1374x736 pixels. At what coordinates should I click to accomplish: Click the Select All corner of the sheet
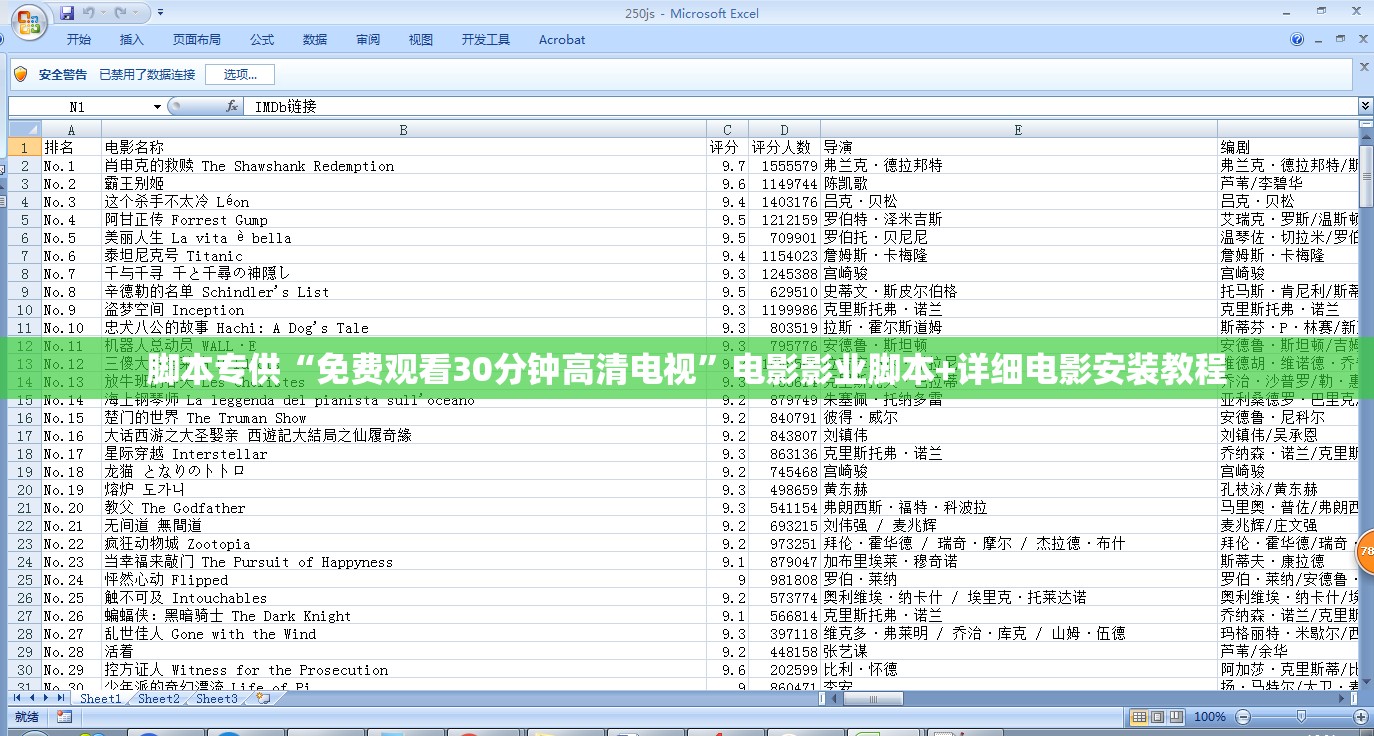click(x=24, y=129)
